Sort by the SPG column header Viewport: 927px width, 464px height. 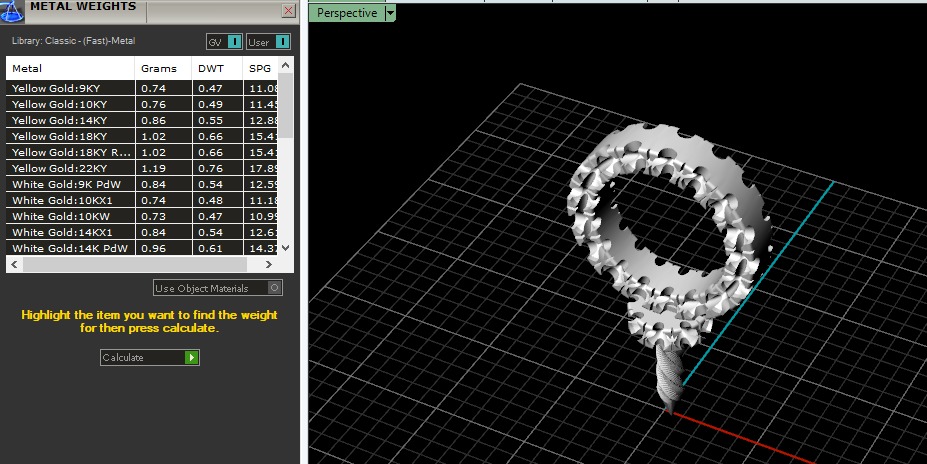(260, 69)
